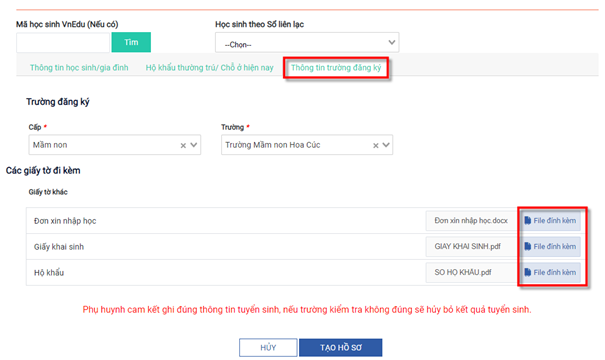Viewport: 605px width, 360px height.
Task: Expand the Trường dropdown arrow
Action: click(x=386, y=145)
